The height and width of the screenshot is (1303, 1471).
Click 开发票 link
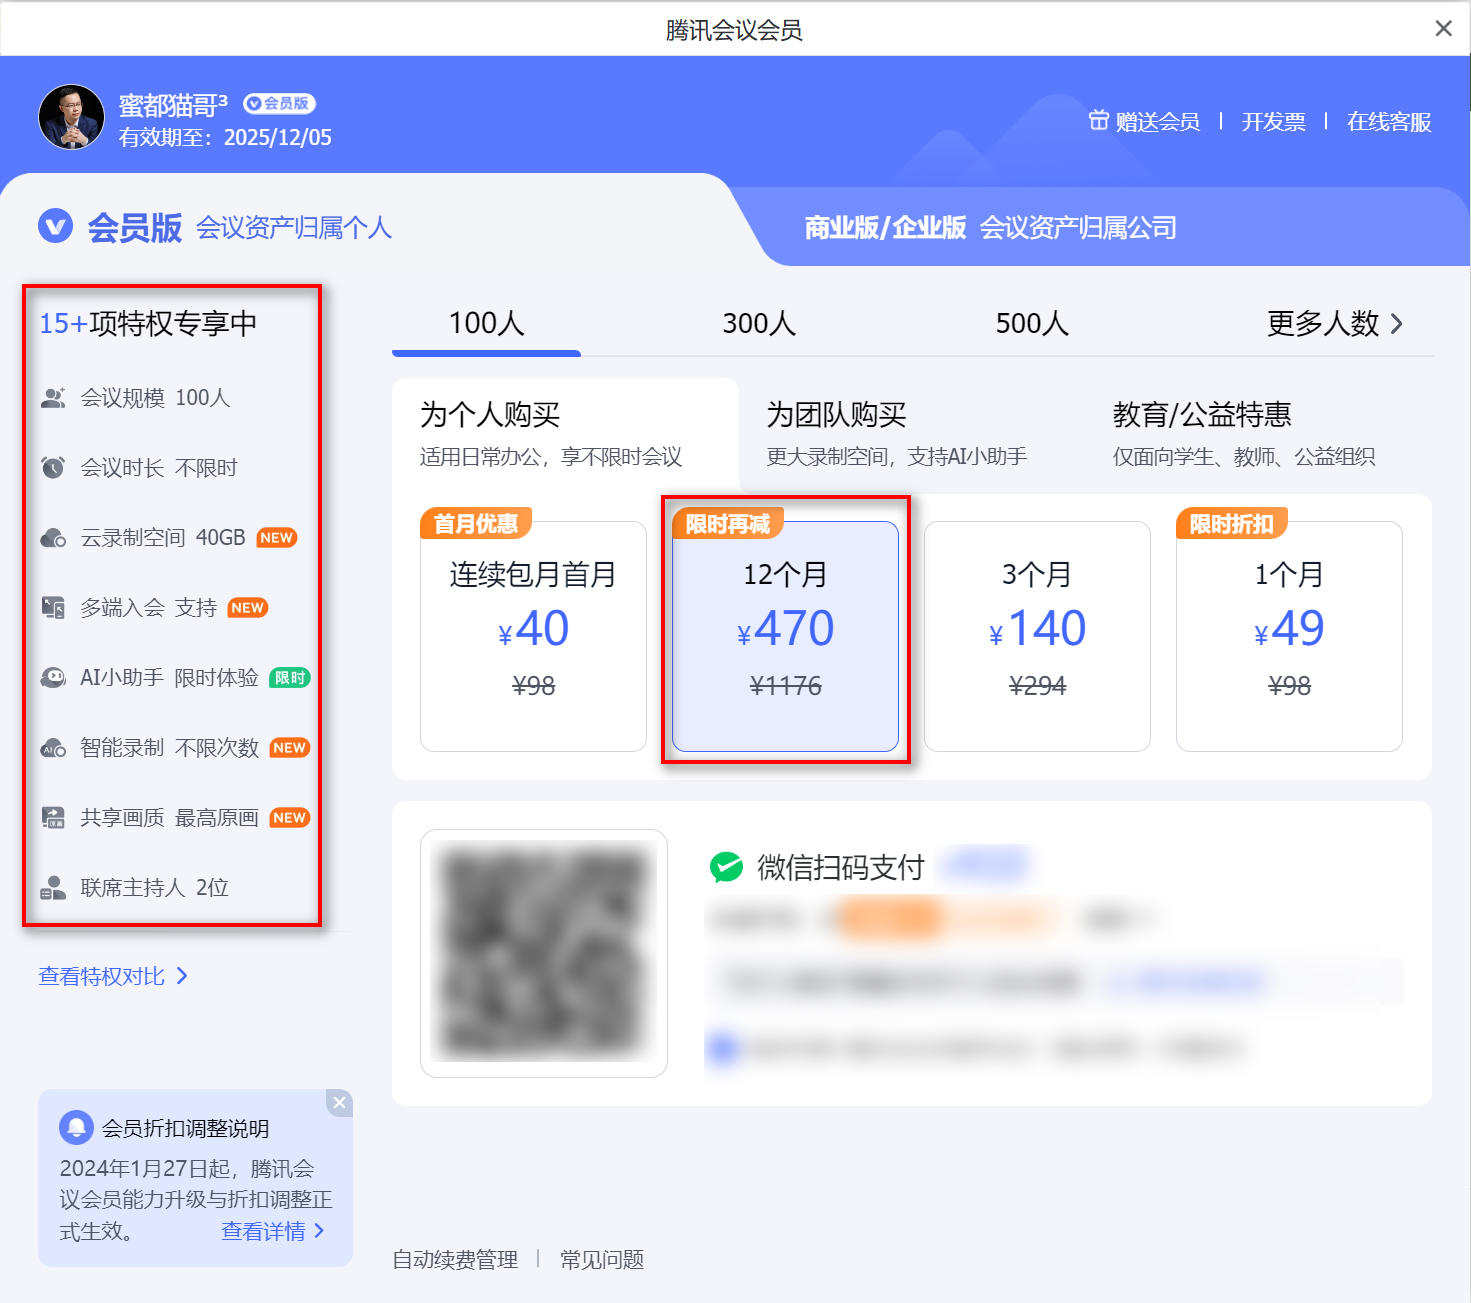(1273, 121)
